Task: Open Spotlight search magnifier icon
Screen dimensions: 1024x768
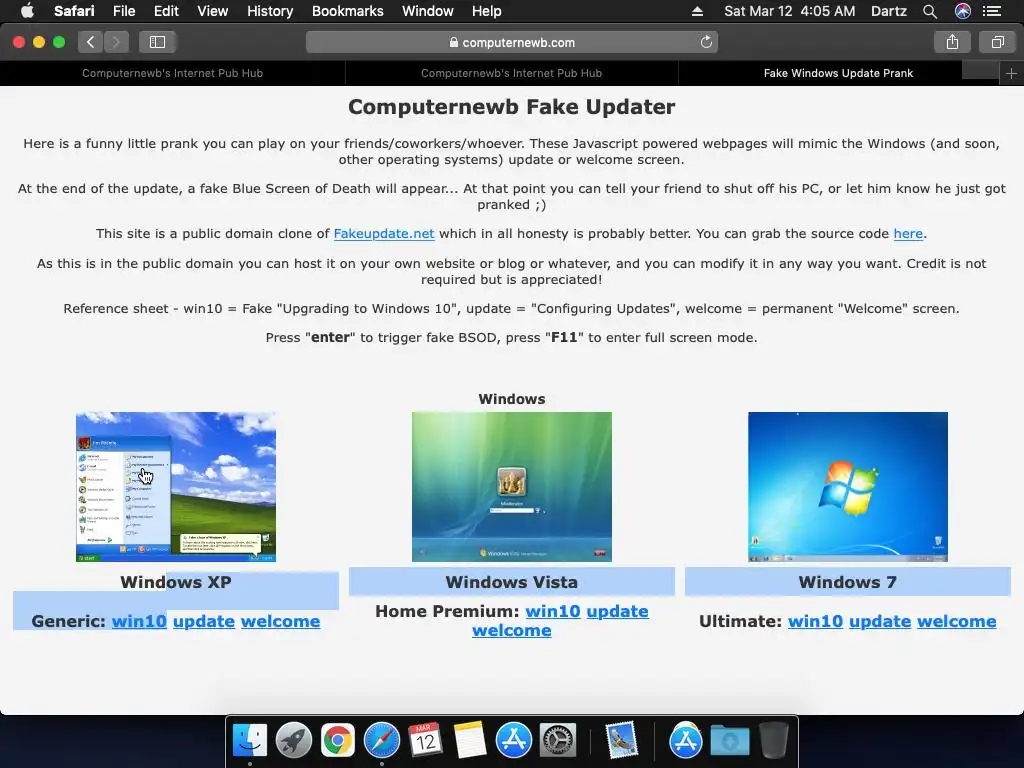Action: click(930, 11)
